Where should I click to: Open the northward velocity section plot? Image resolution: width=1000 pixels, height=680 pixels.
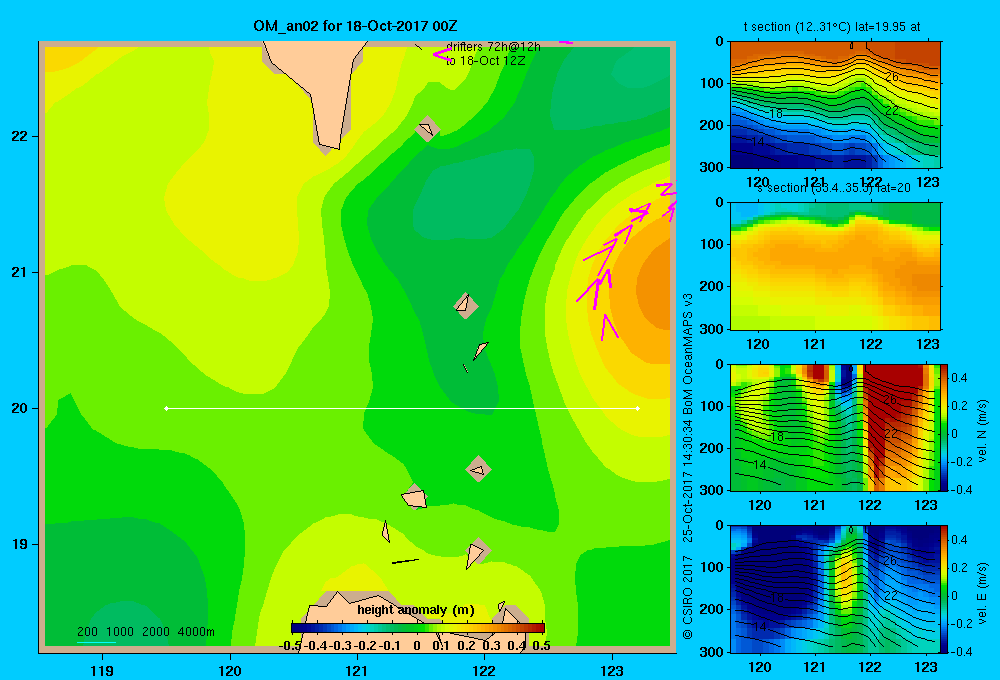835,427
